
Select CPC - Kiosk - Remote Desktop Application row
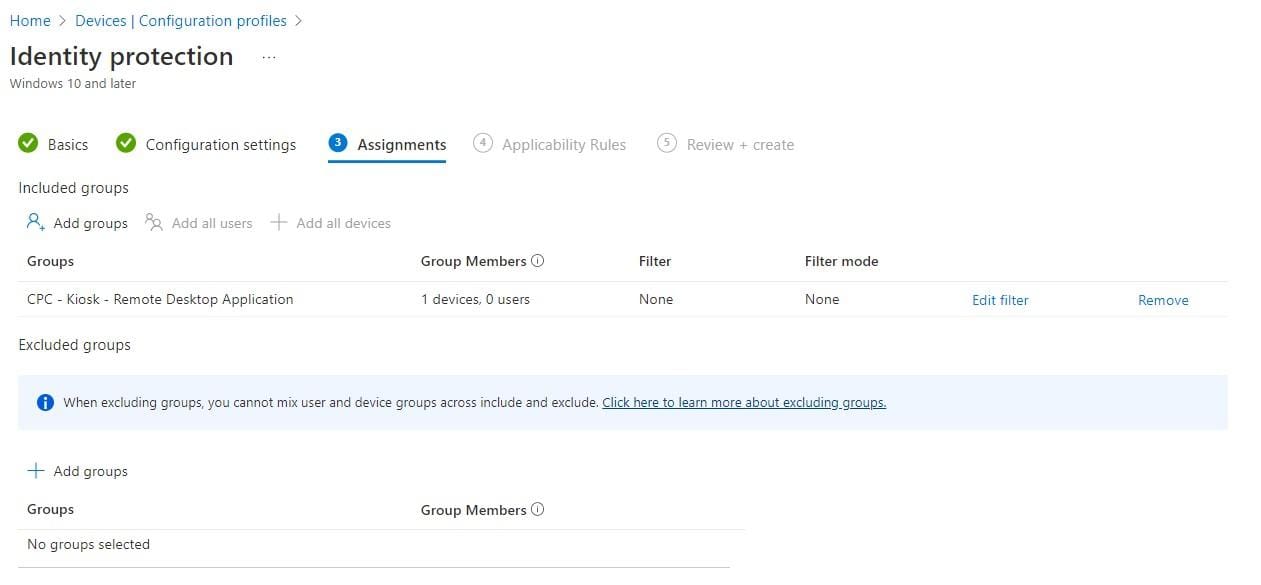tap(160, 299)
